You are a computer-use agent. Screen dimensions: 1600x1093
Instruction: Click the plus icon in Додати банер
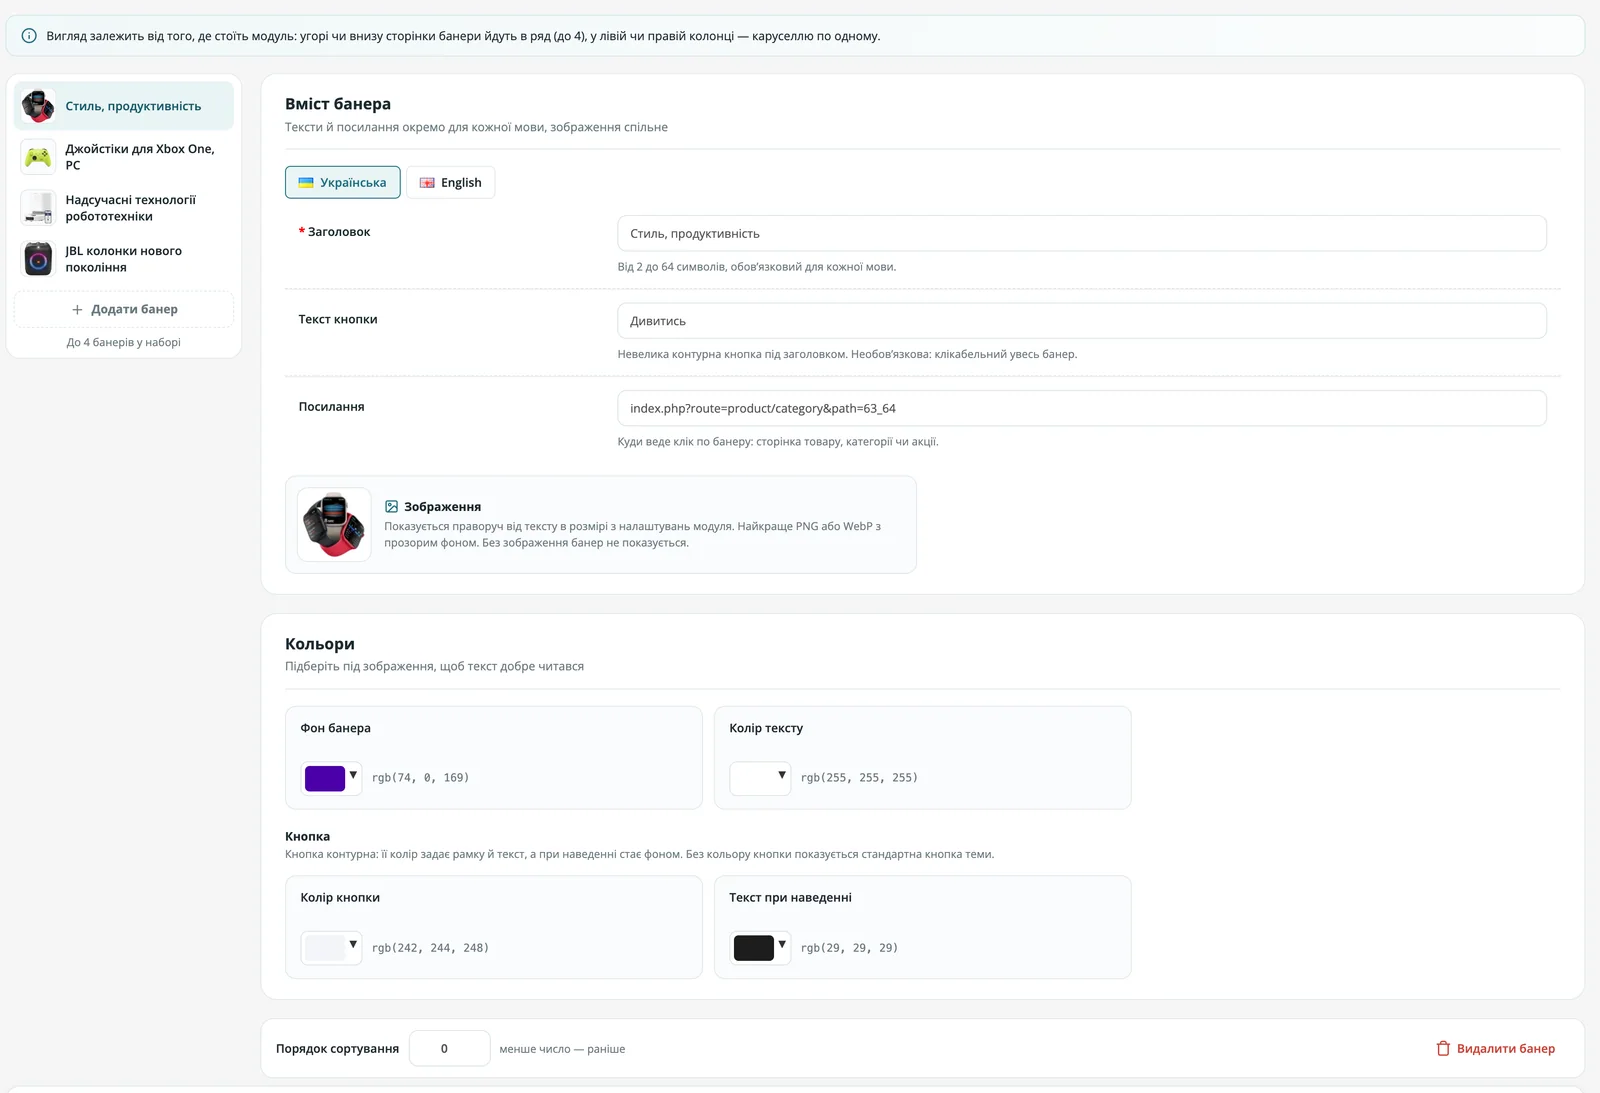77,310
